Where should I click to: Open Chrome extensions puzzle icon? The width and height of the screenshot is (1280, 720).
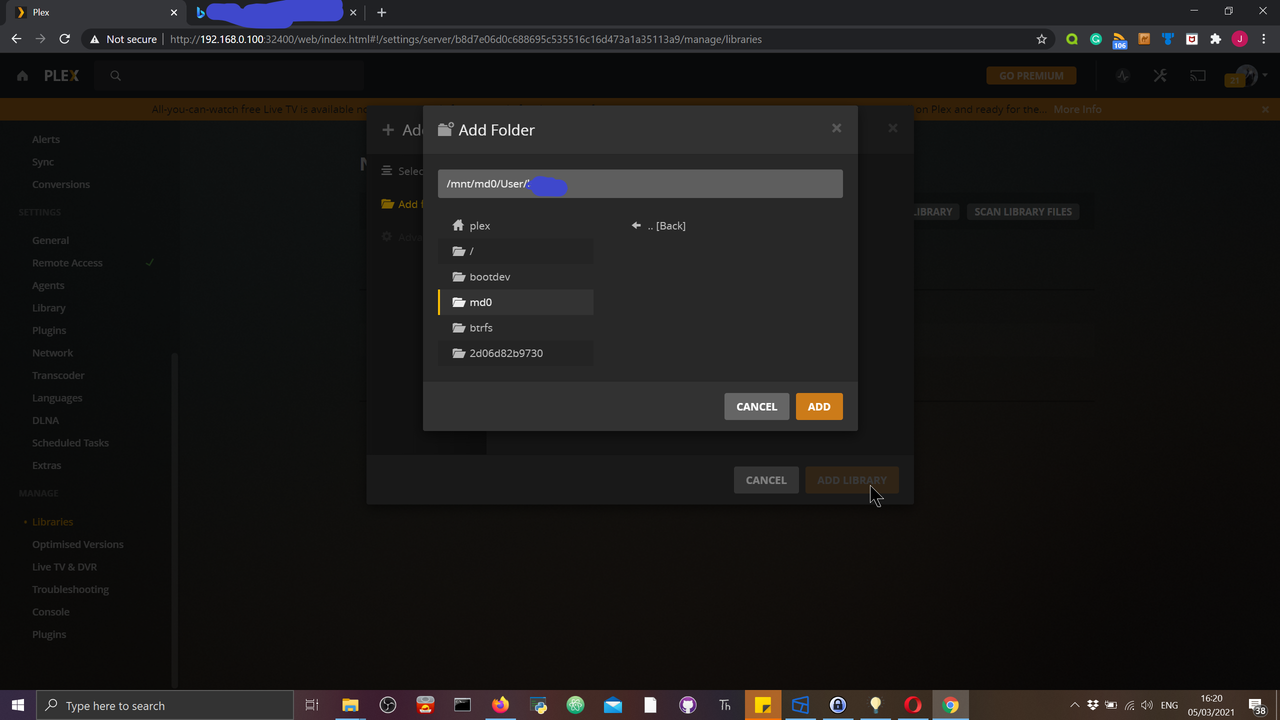click(x=1215, y=39)
